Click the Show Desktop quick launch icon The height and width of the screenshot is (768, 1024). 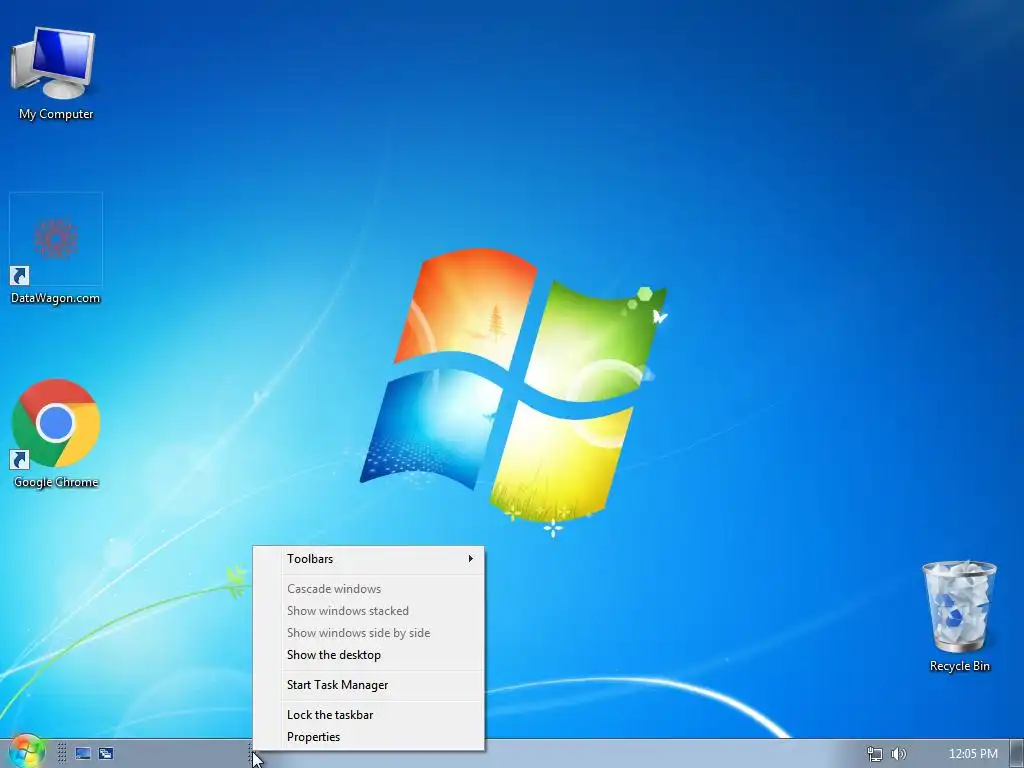(83, 753)
